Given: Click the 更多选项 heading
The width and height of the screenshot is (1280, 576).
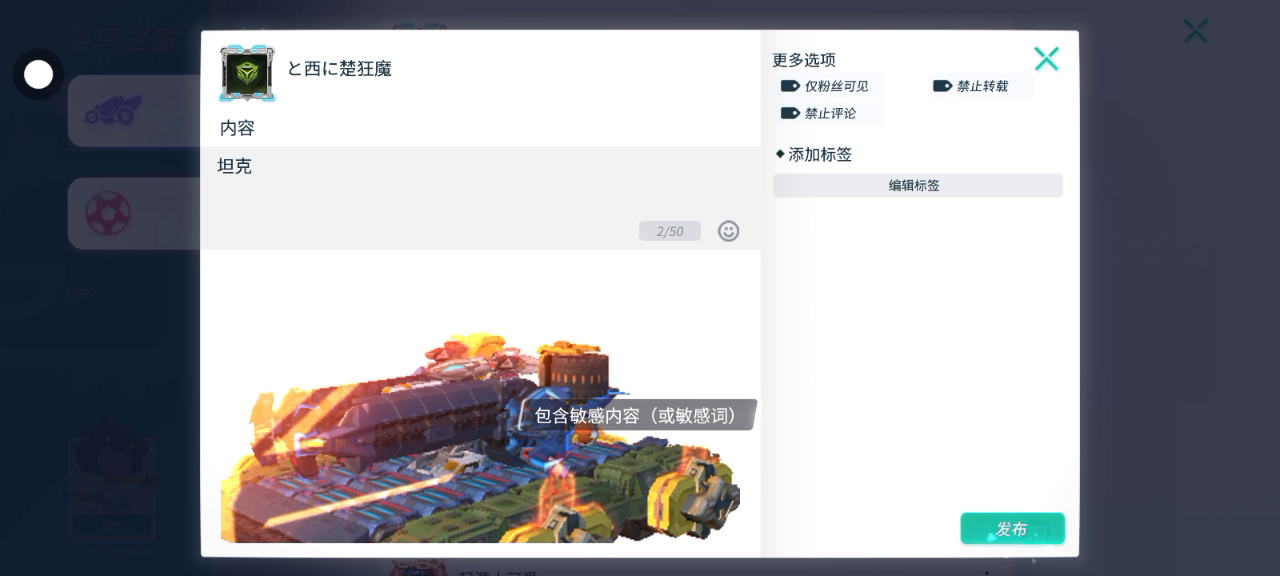Looking at the screenshot, I should tap(804, 60).
